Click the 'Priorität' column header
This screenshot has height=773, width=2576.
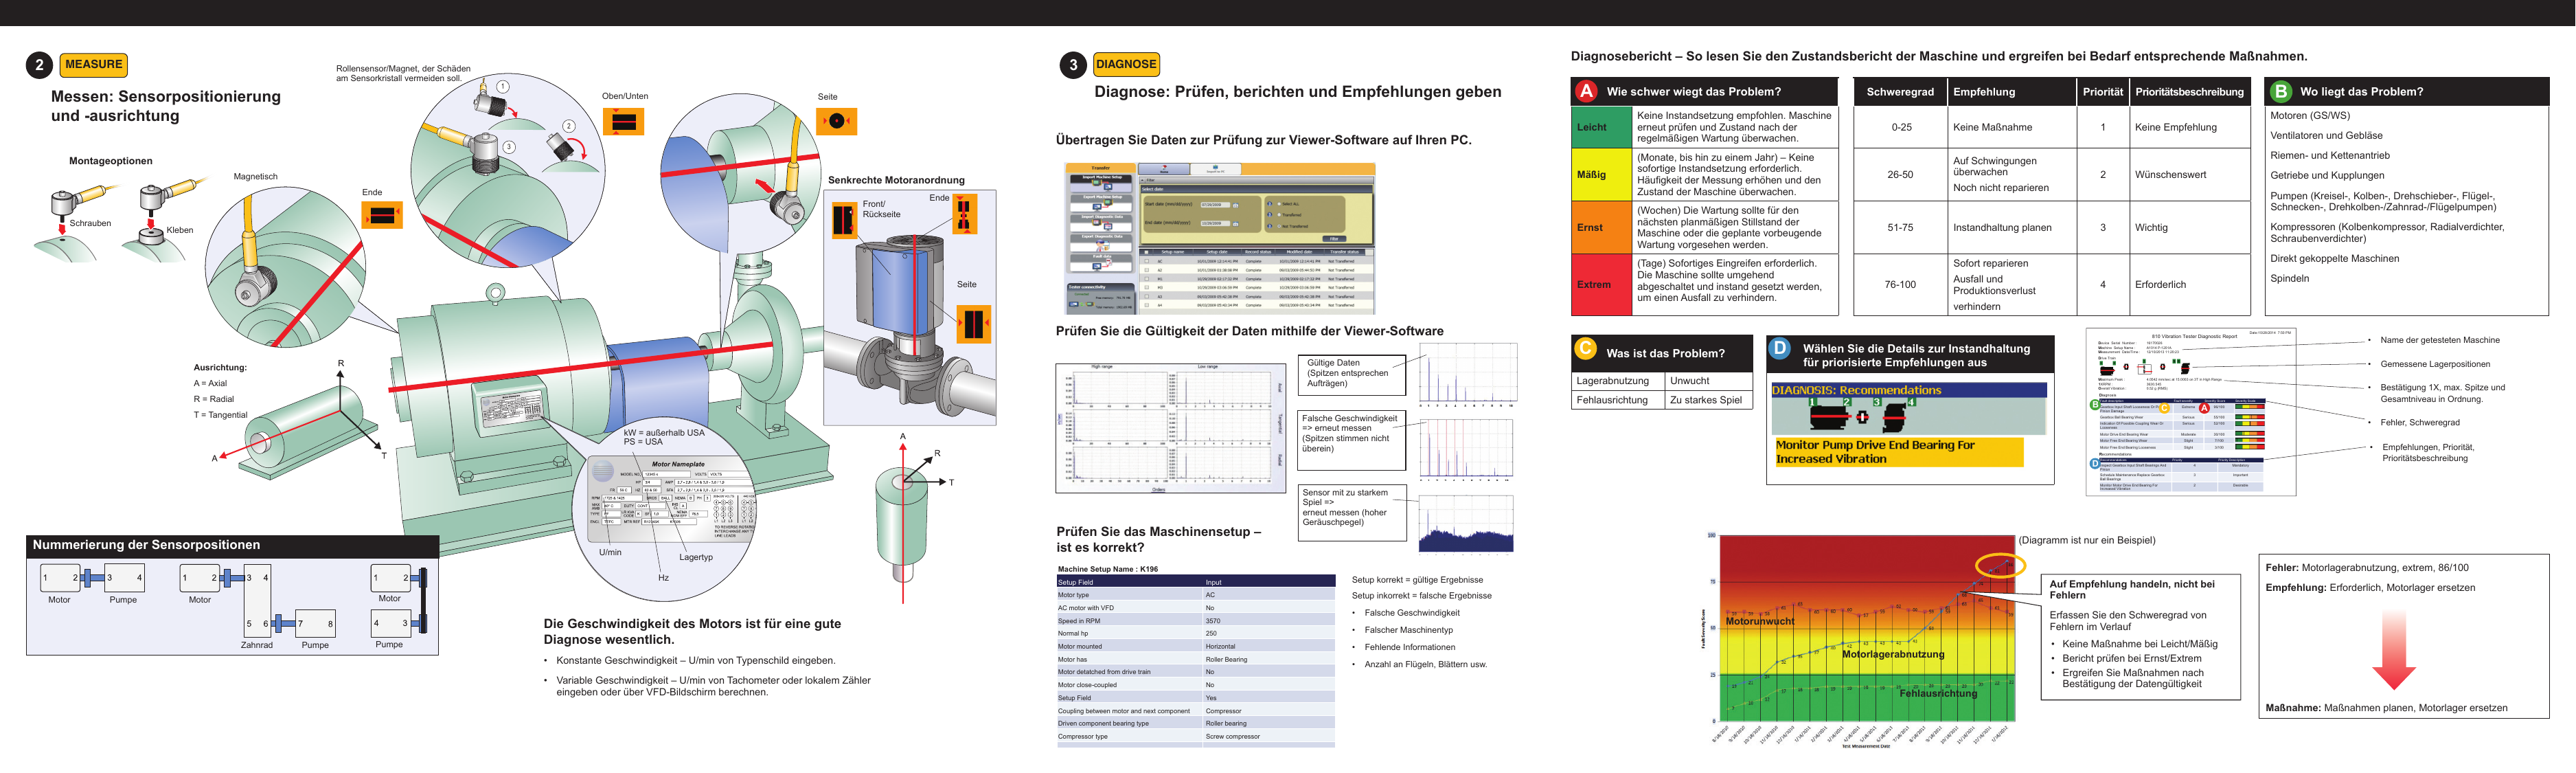(x=2102, y=92)
